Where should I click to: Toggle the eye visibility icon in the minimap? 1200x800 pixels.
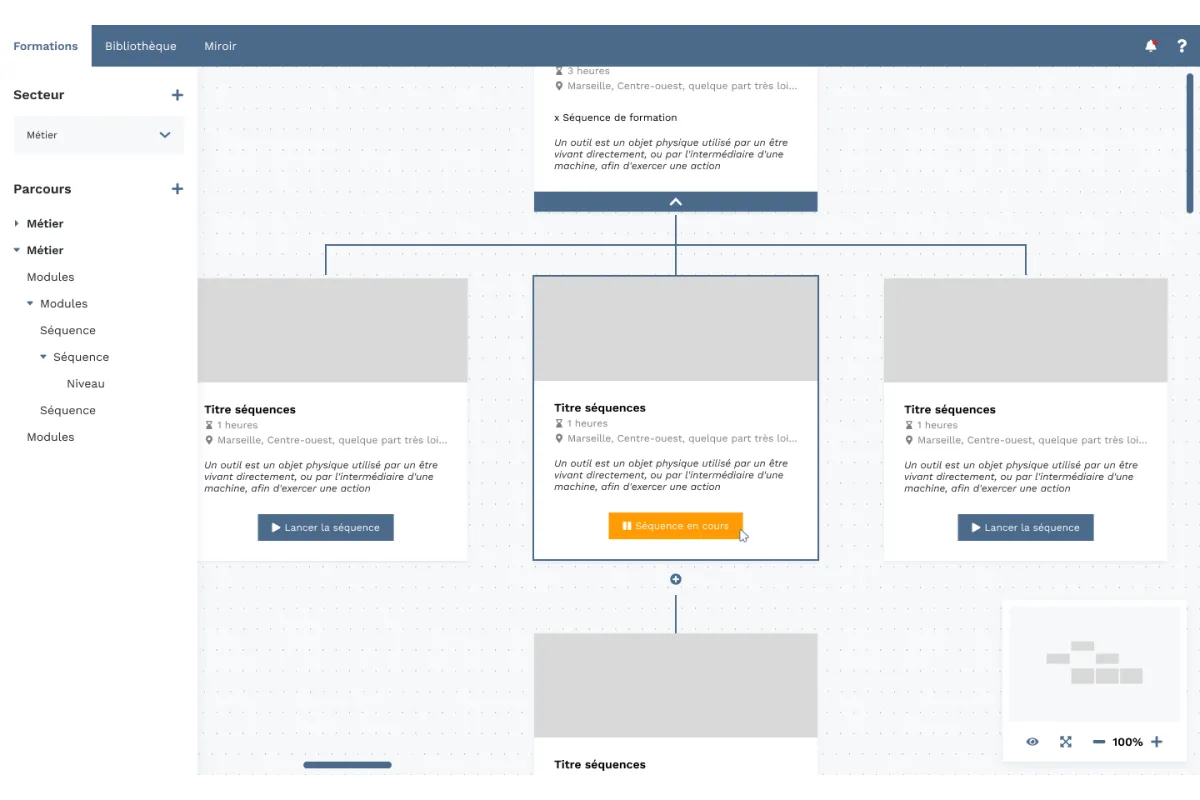tap(1031, 742)
